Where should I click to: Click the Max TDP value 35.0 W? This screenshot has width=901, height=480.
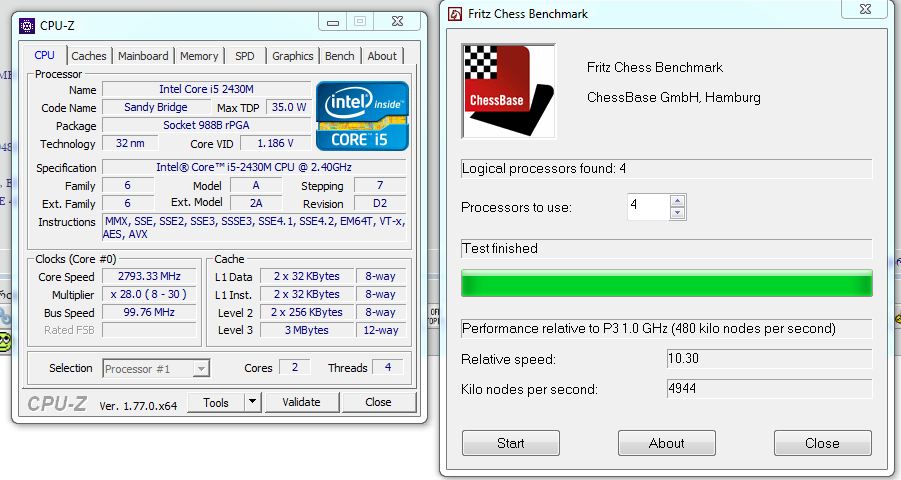point(288,107)
